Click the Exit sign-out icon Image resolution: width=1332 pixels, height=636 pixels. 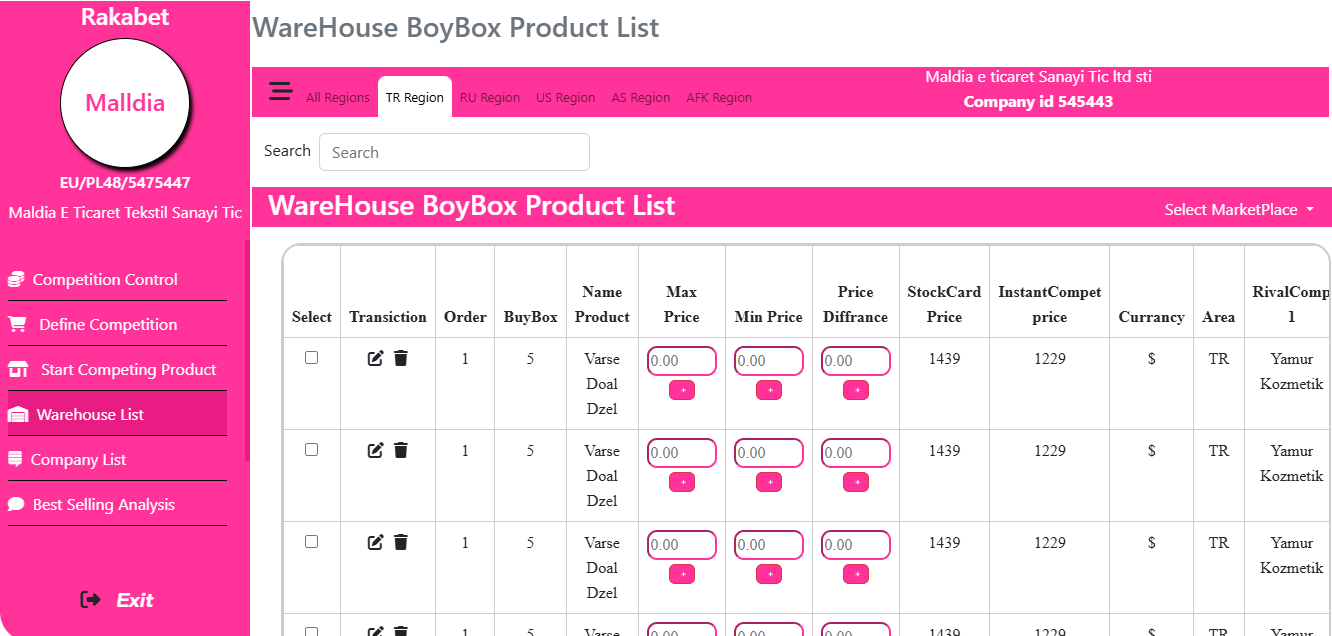pyautogui.click(x=91, y=600)
